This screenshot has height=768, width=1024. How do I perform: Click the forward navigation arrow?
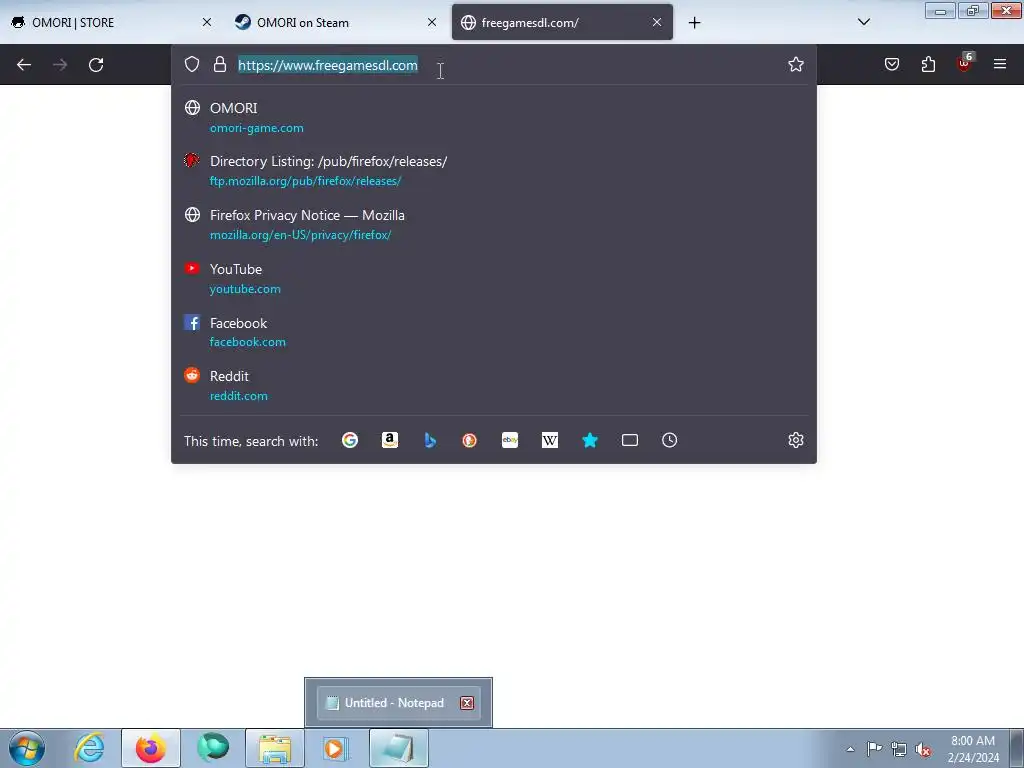click(x=60, y=65)
